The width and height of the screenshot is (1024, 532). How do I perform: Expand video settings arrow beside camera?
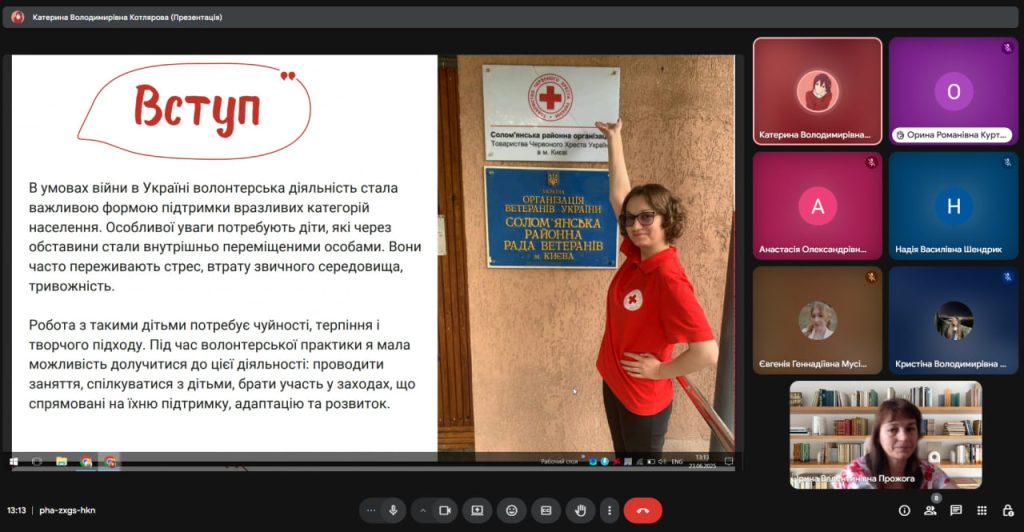click(422, 510)
